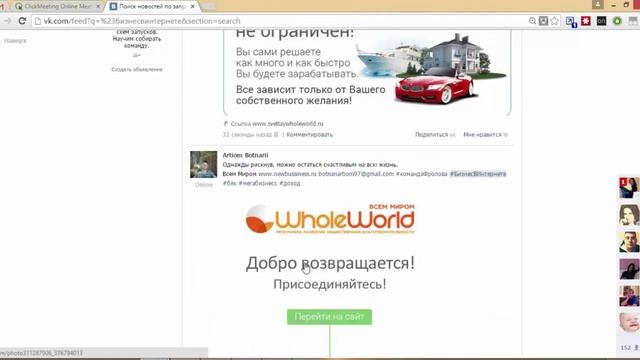The width and height of the screenshot is (640, 360).
Task: Click the '32 секунды назад' post timestamp
Action: click(247, 135)
